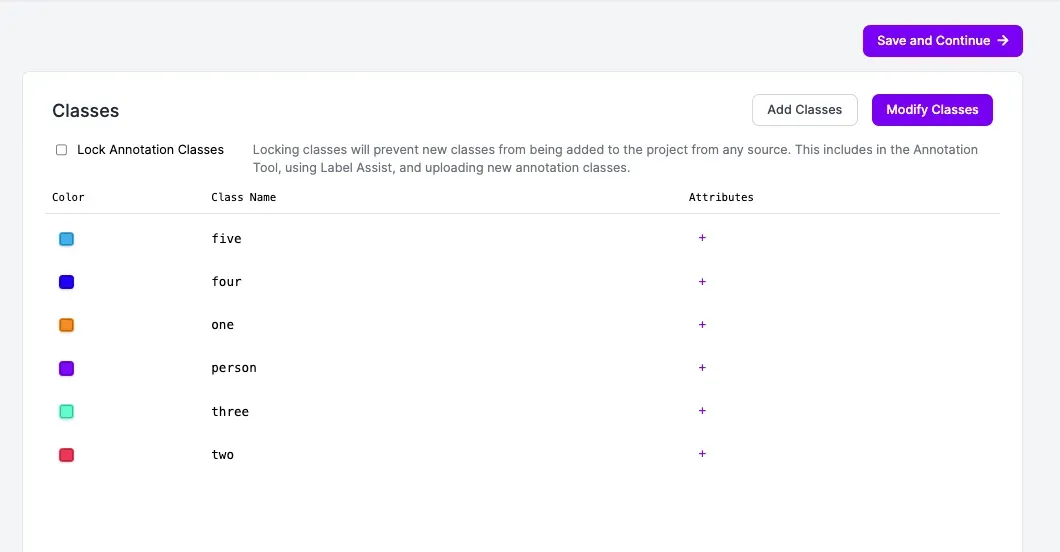Add attribute to the four class
Image resolution: width=1060 pixels, height=552 pixels.
click(x=702, y=282)
